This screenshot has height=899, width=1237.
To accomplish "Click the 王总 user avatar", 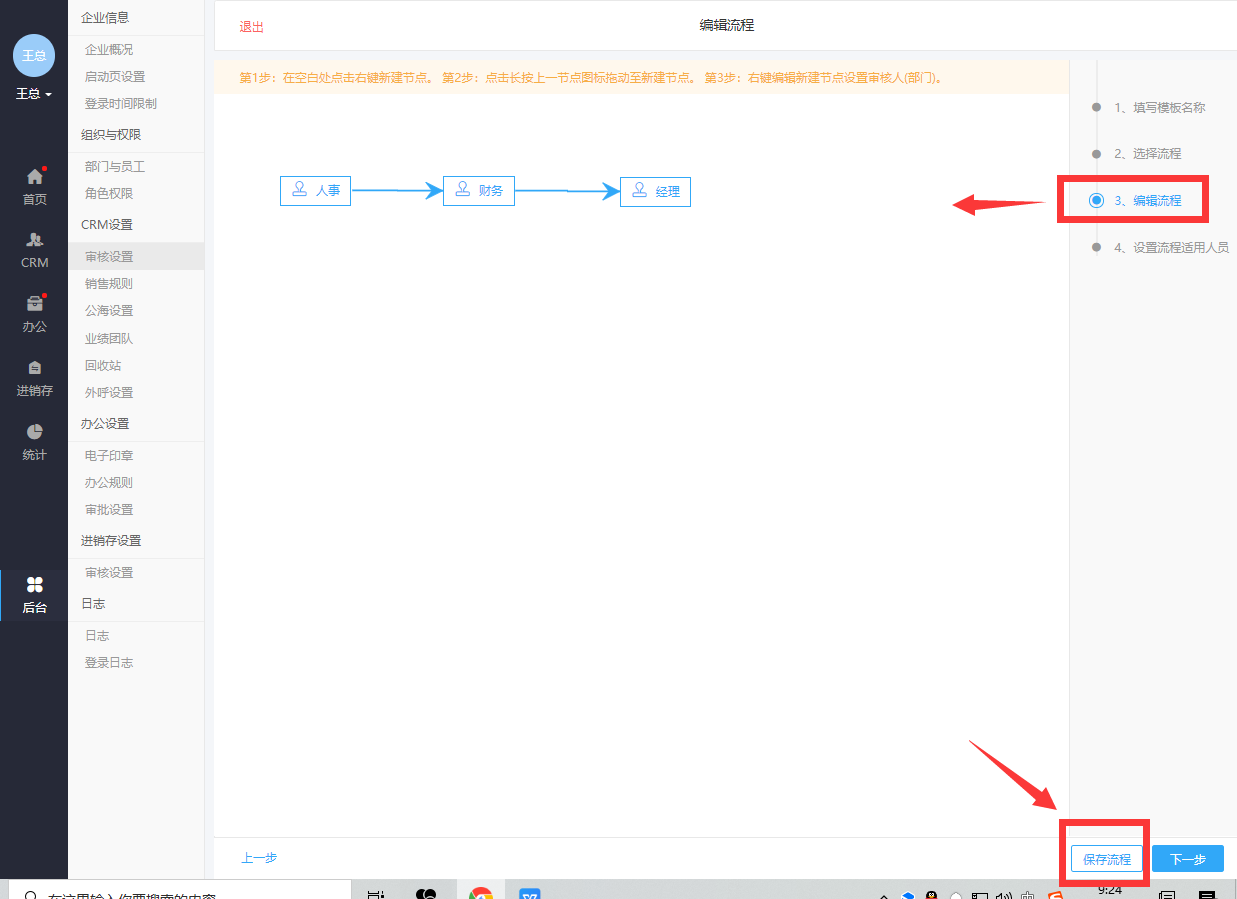I will [x=34, y=55].
